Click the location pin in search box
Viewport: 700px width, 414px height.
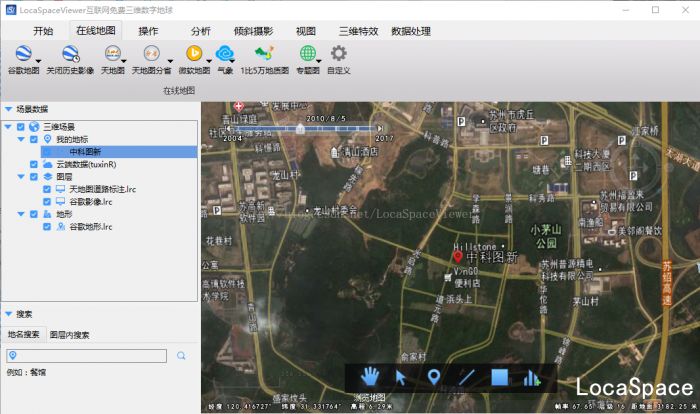13,355
